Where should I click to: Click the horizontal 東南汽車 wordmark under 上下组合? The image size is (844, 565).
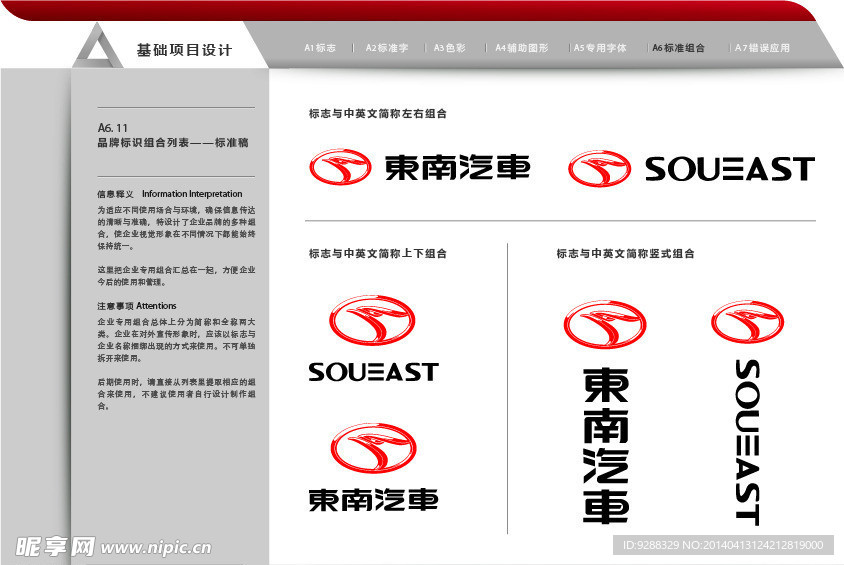[374, 499]
